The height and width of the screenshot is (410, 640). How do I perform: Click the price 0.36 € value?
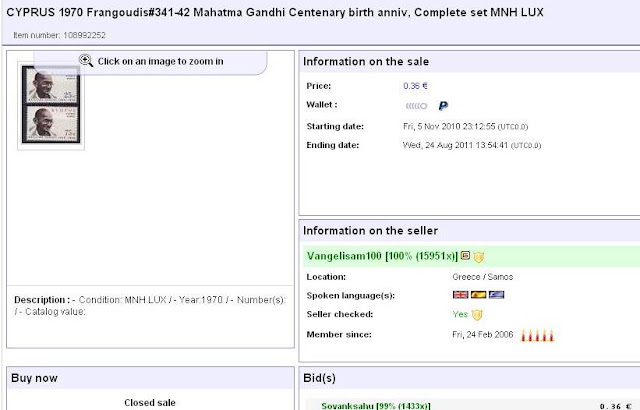(415, 86)
